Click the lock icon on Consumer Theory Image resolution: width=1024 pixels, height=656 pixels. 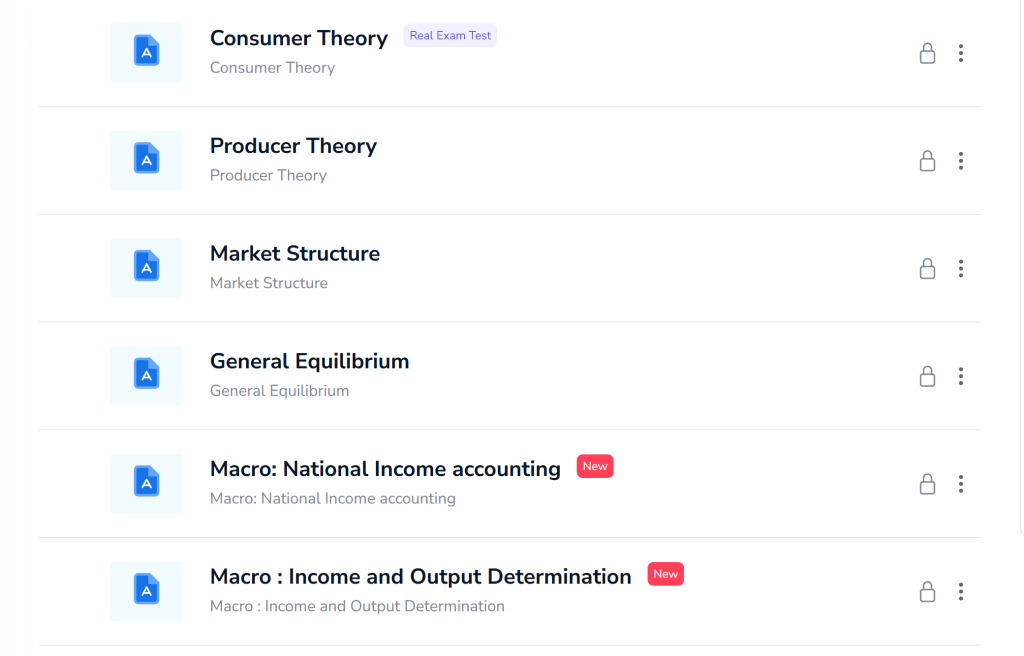coord(927,53)
